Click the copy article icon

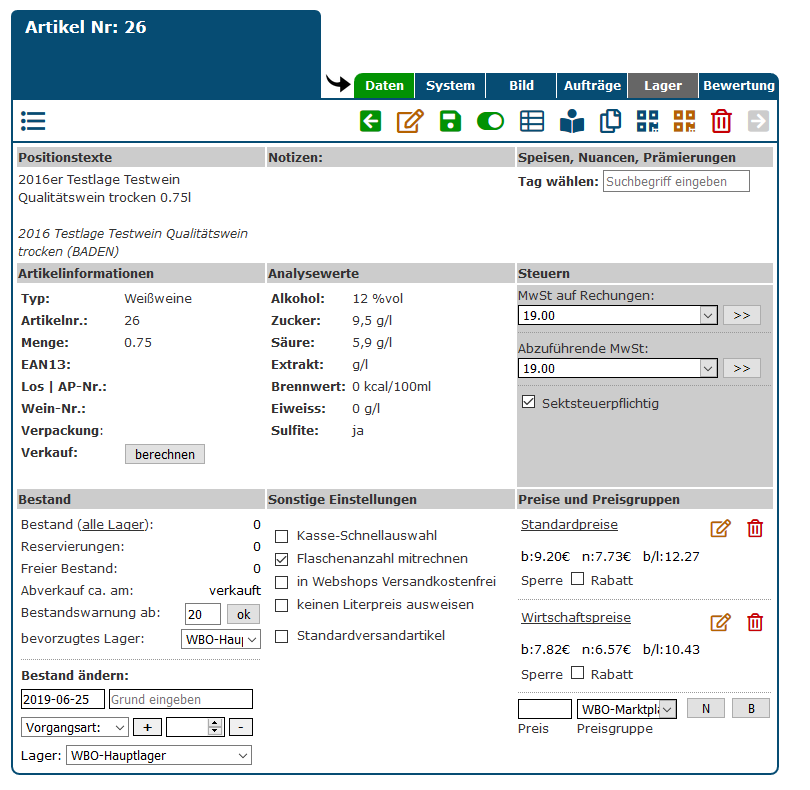[x=610, y=122]
